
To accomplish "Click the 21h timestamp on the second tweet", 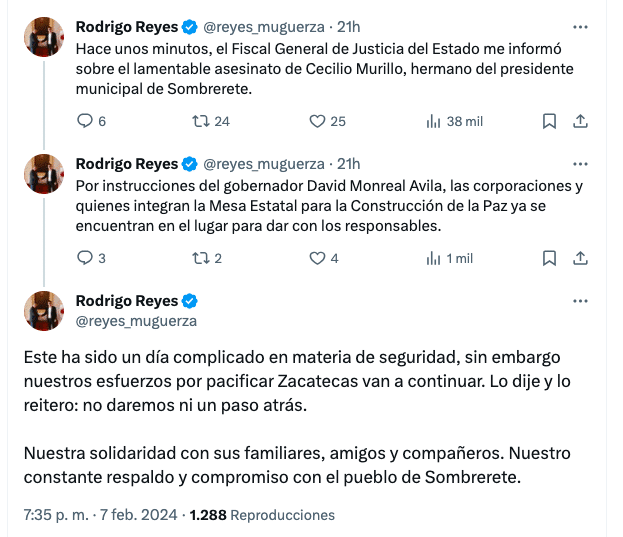I will pos(349,164).
